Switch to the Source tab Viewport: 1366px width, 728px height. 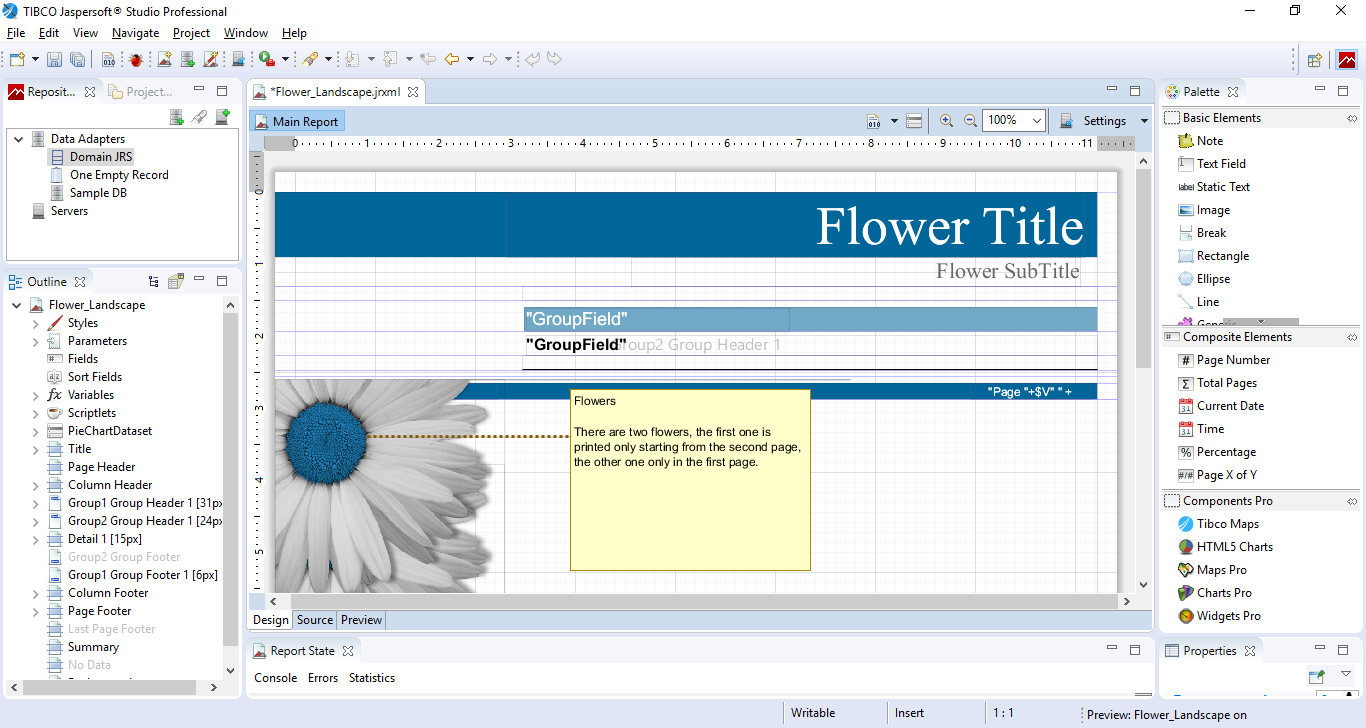[315, 620]
